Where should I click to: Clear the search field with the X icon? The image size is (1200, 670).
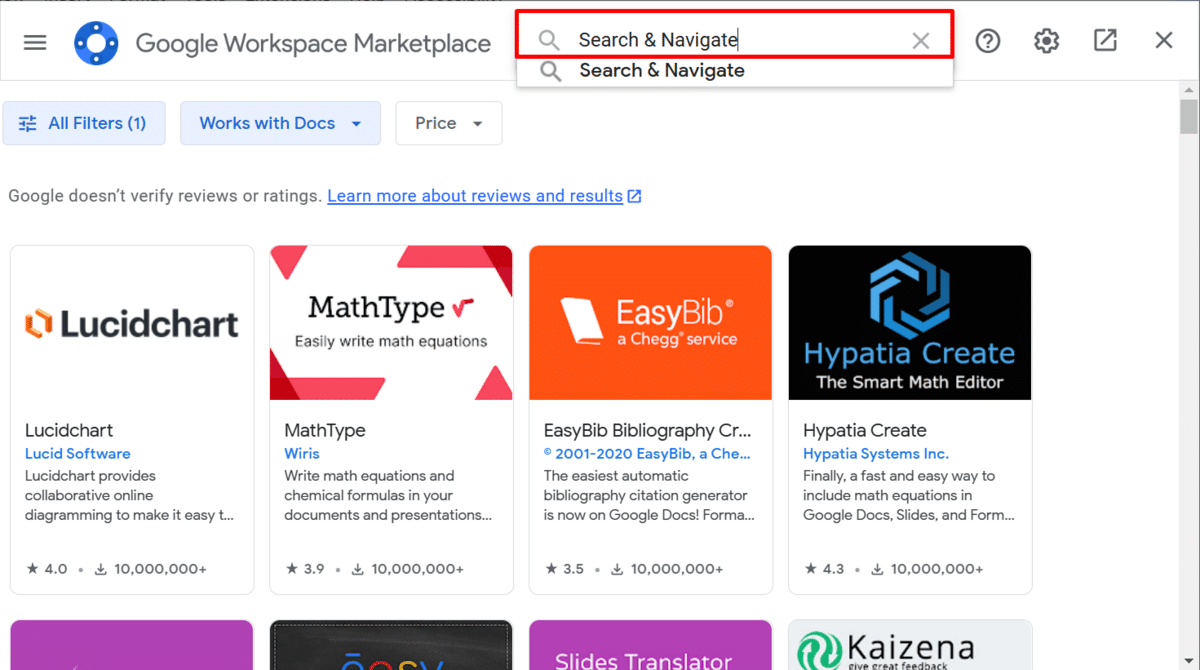(x=920, y=40)
